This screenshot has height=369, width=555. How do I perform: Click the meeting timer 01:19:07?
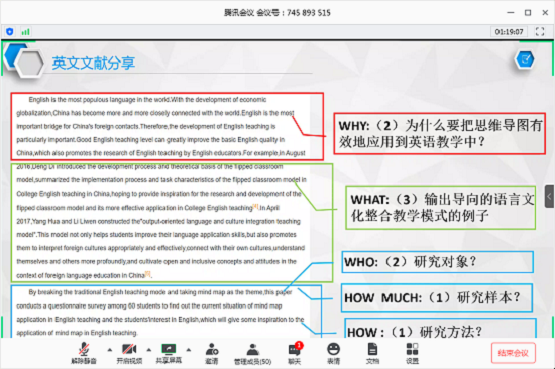[509, 31]
